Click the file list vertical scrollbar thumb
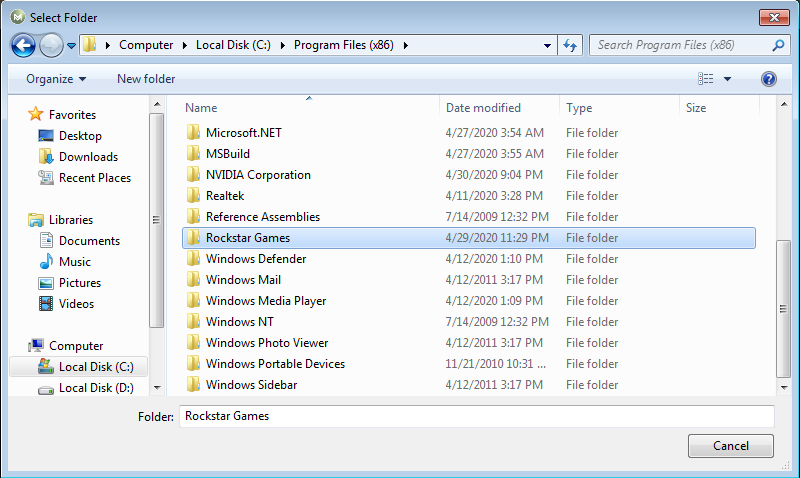The height and width of the screenshot is (478, 800). pyautogui.click(x=784, y=309)
